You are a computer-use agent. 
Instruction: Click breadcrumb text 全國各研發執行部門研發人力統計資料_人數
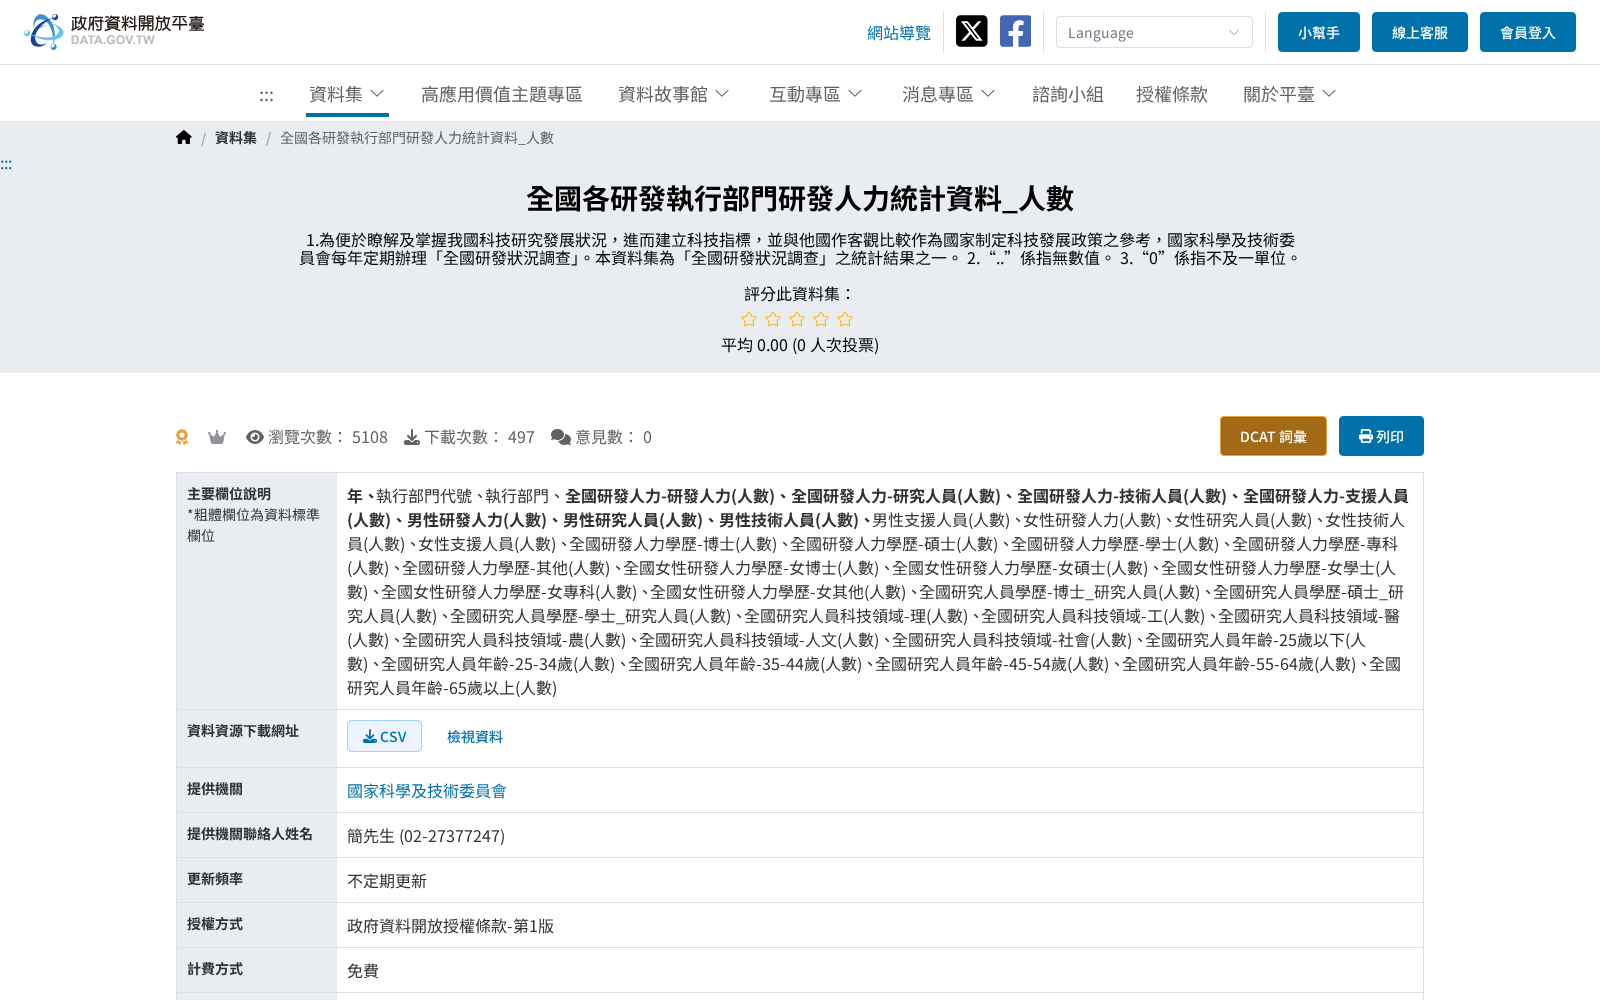click(417, 138)
